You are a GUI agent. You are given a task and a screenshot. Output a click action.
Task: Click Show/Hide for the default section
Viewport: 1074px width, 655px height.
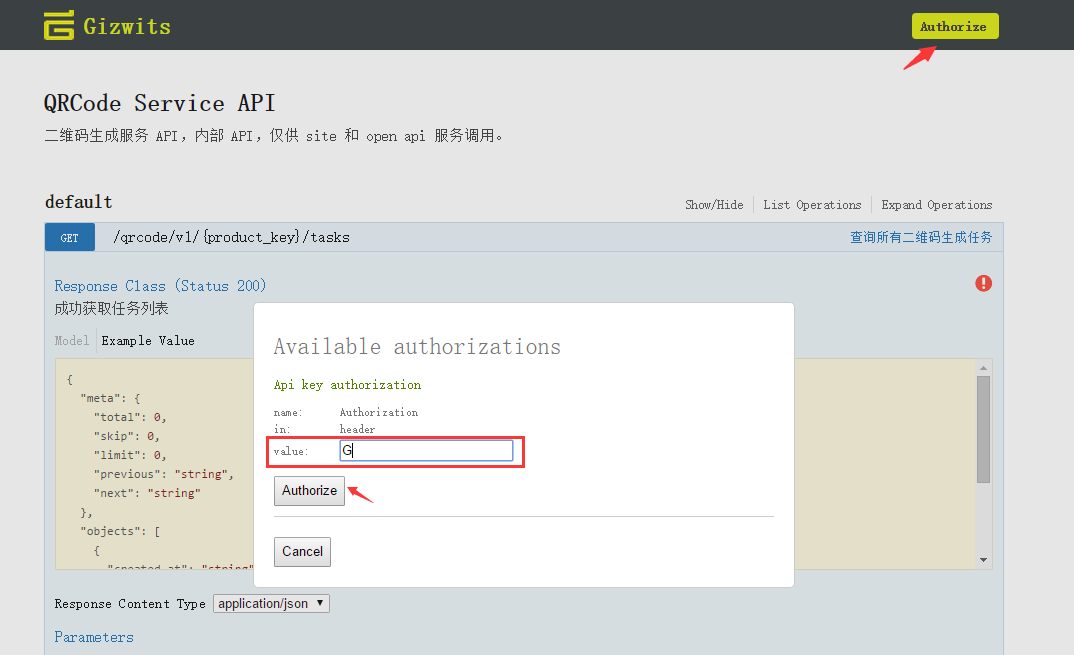click(714, 205)
